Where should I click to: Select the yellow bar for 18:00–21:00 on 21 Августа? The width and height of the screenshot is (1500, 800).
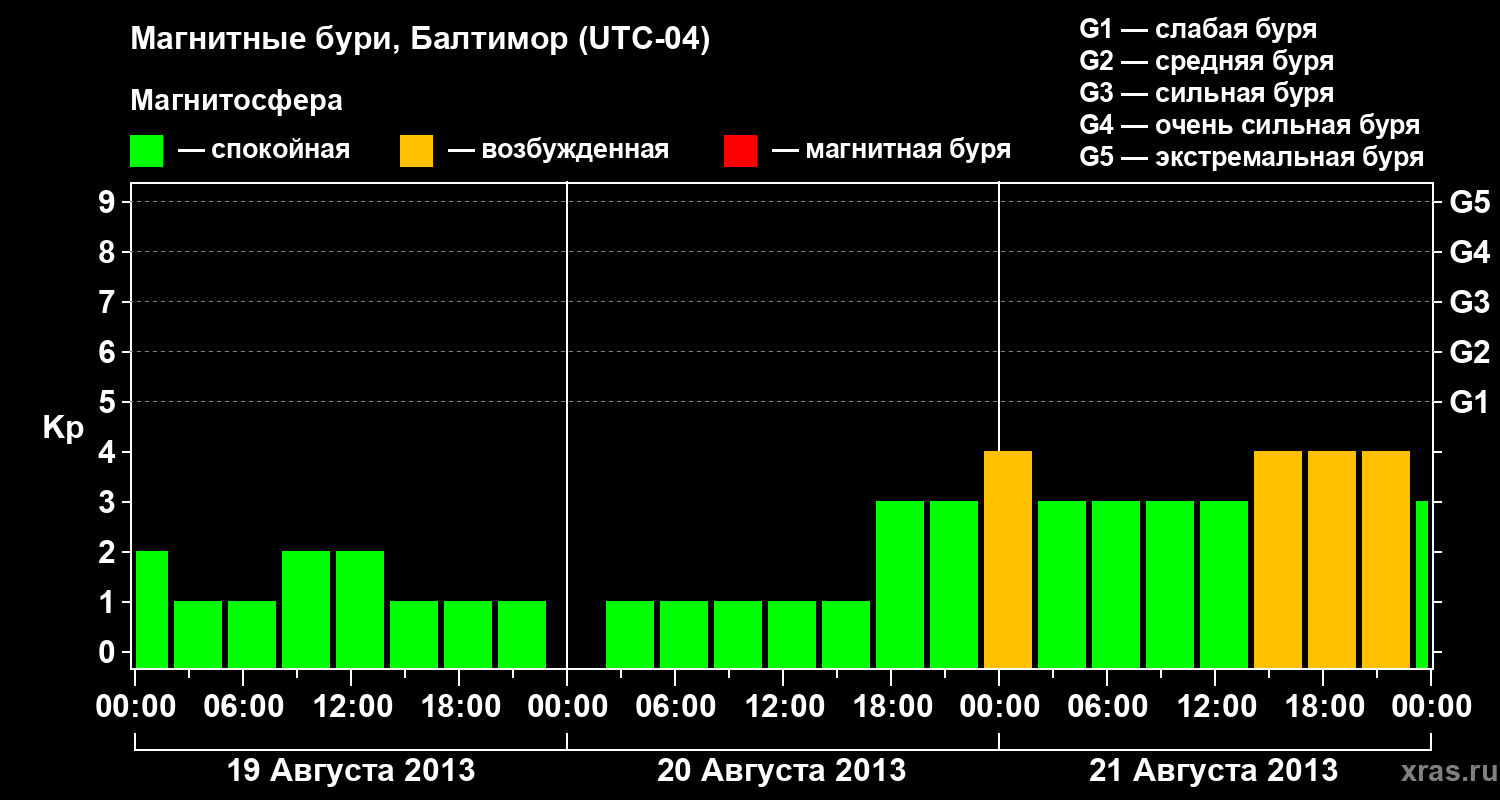coord(1332,560)
